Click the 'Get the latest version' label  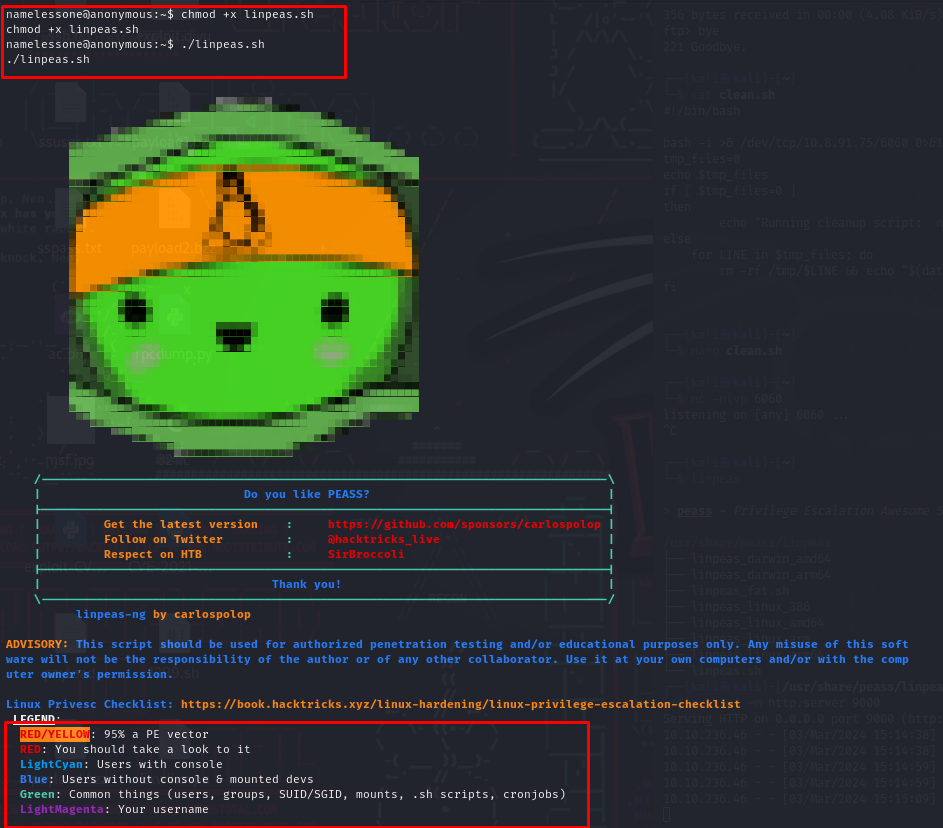click(x=180, y=524)
